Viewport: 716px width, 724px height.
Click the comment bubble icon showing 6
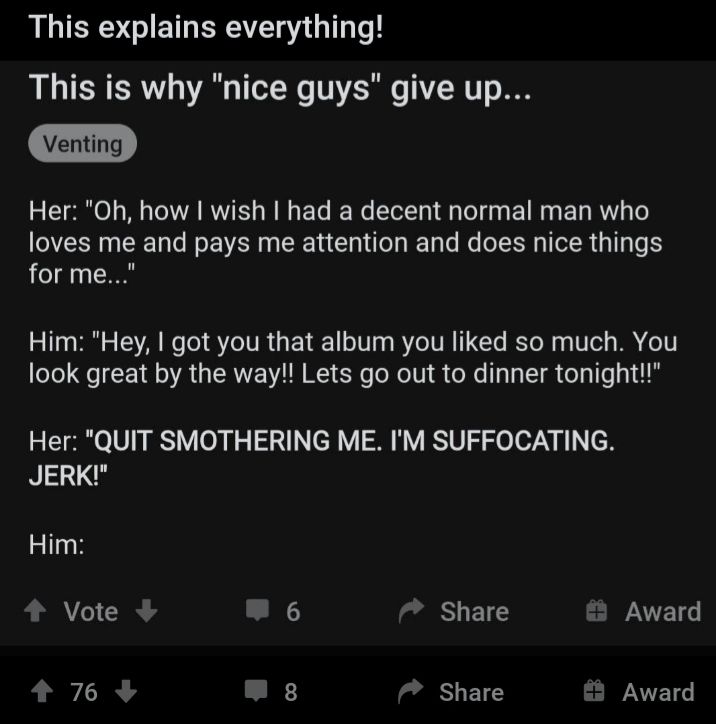(x=258, y=611)
